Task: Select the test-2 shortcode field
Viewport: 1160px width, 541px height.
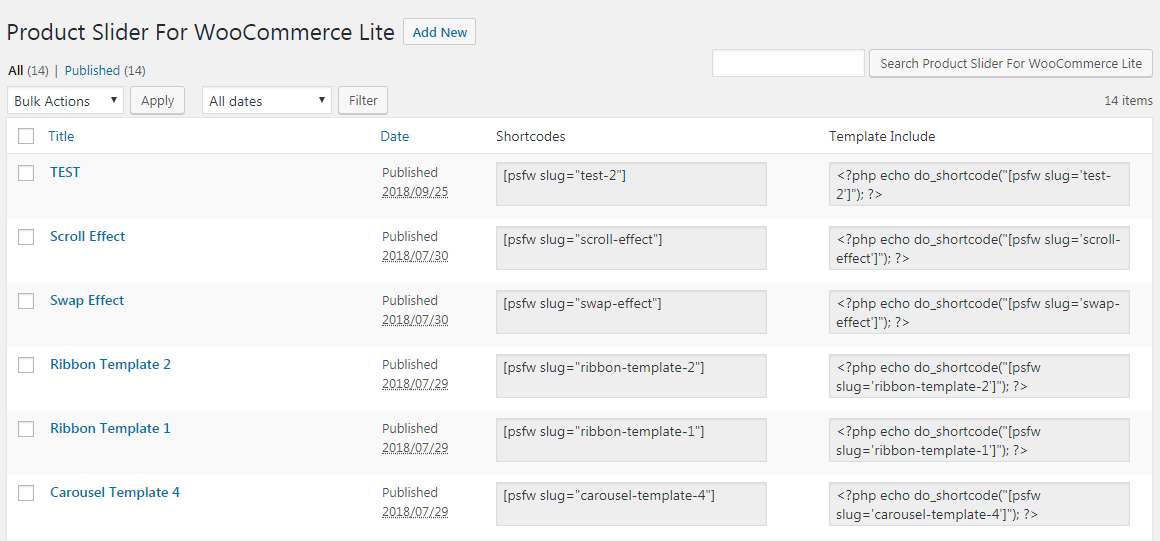Action: click(631, 184)
